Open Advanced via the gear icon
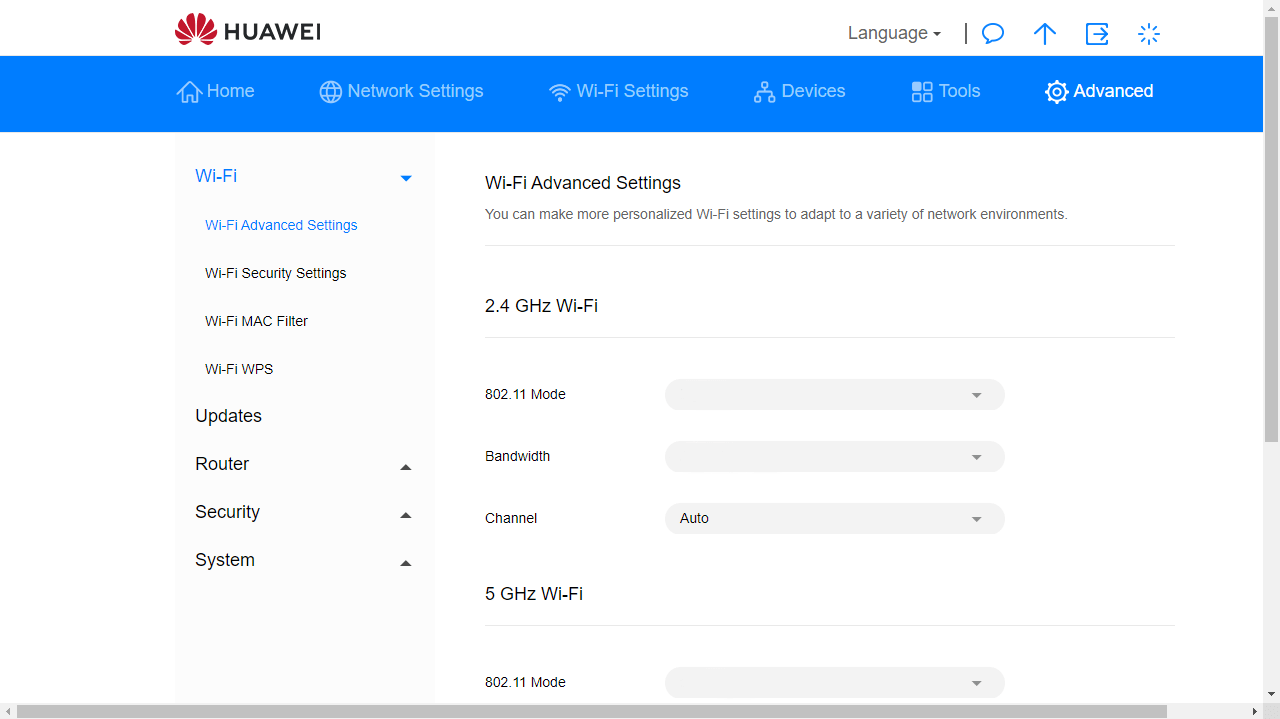Viewport: 1280px width, 719px height. click(x=1057, y=92)
